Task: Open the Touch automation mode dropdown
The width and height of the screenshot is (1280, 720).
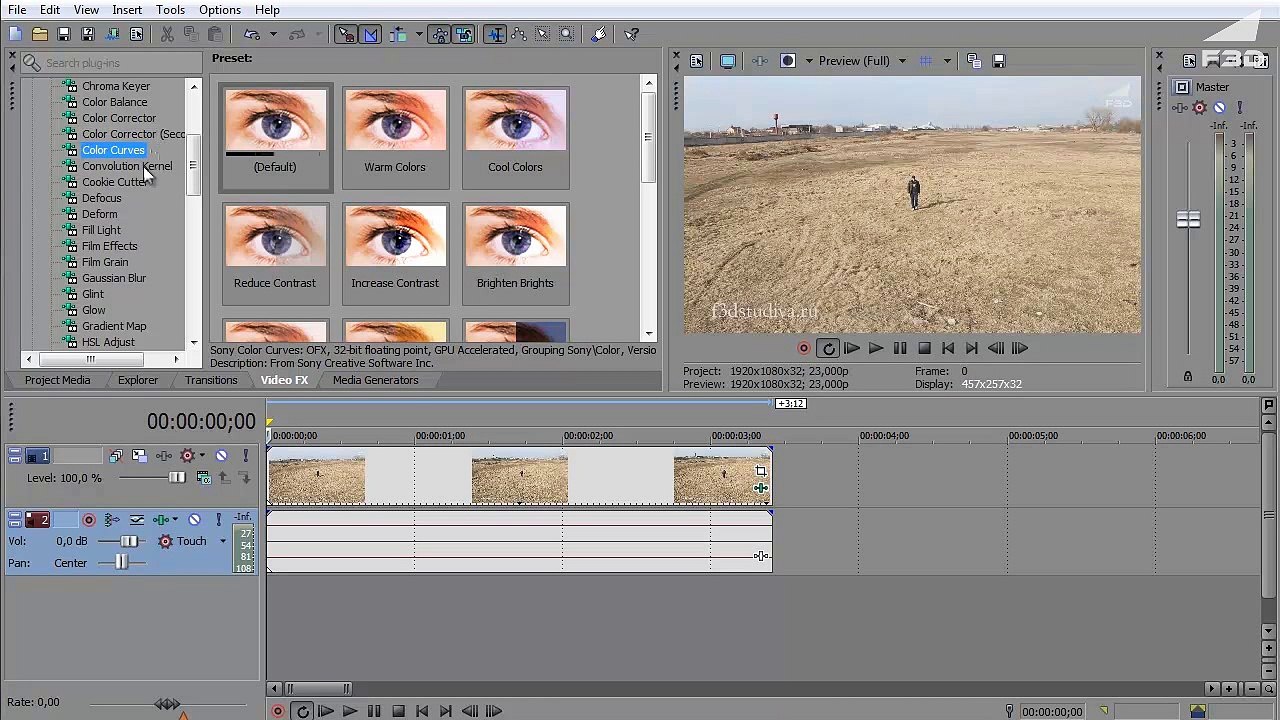Action: click(223, 541)
